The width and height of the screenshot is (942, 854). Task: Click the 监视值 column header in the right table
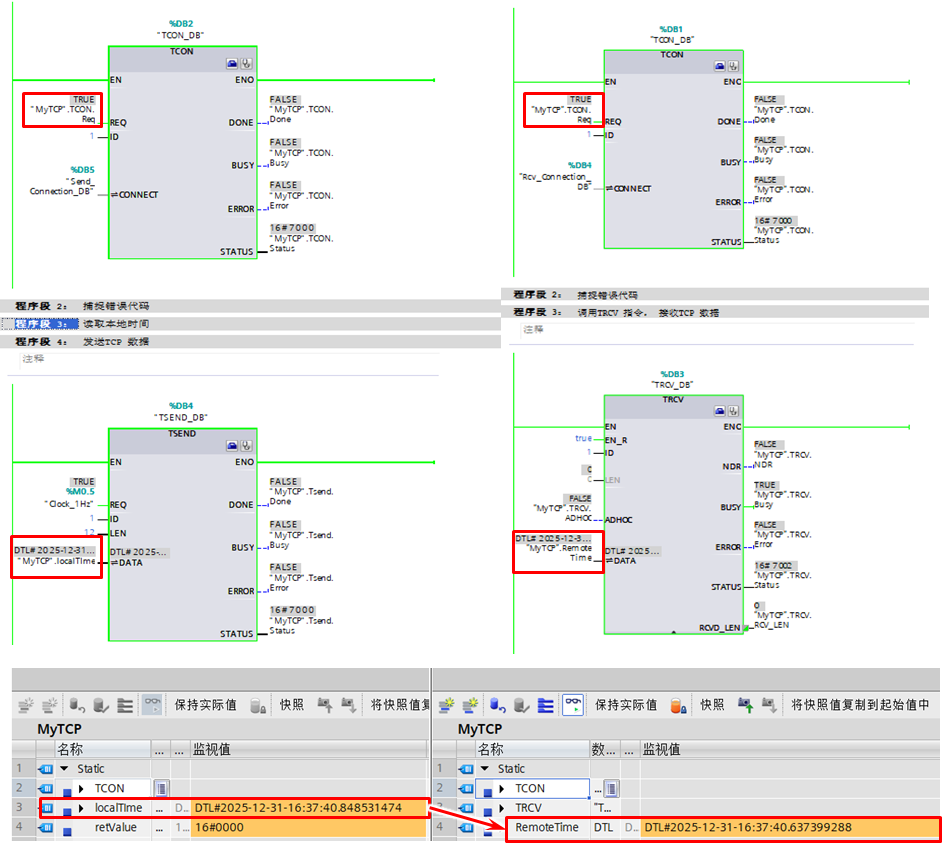tap(662, 749)
